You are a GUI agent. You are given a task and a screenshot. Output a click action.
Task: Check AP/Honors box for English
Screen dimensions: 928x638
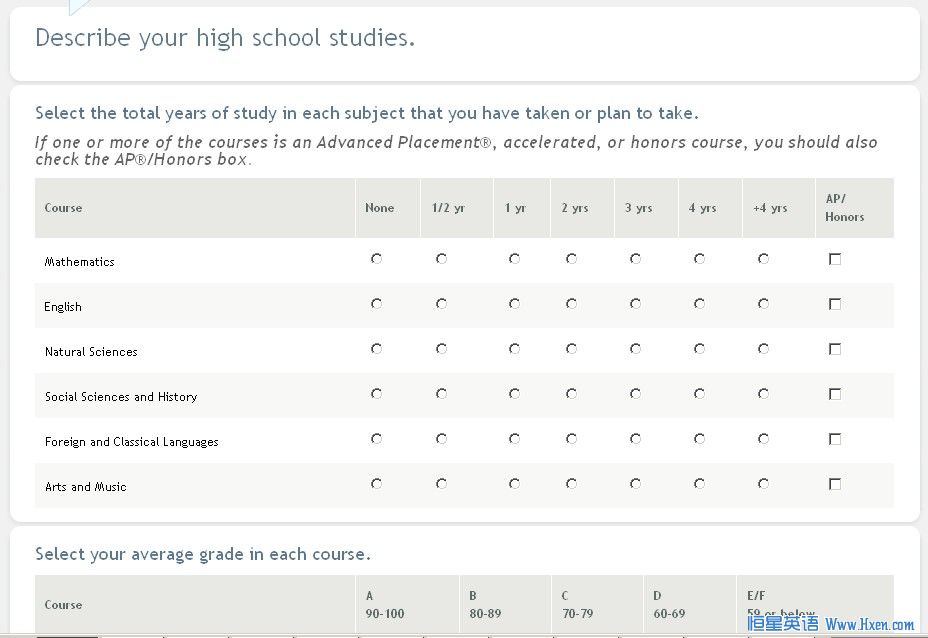point(835,304)
